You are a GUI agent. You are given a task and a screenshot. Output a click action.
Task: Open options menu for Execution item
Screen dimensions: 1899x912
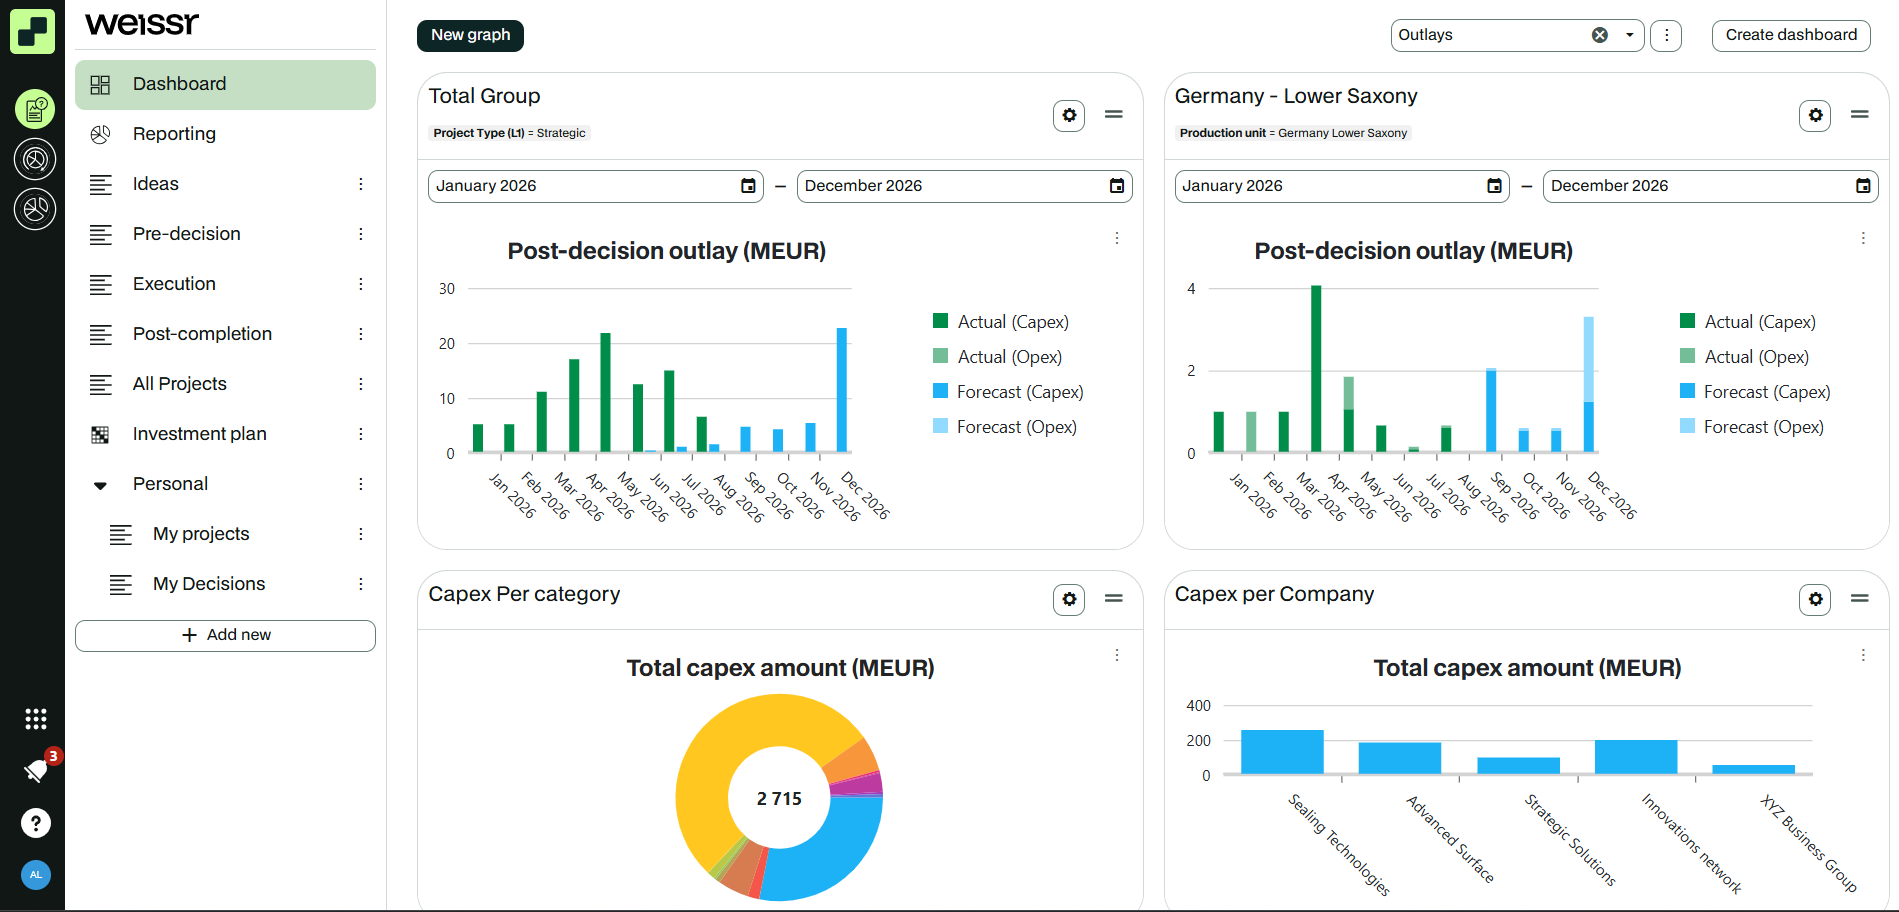tap(361, 284)
